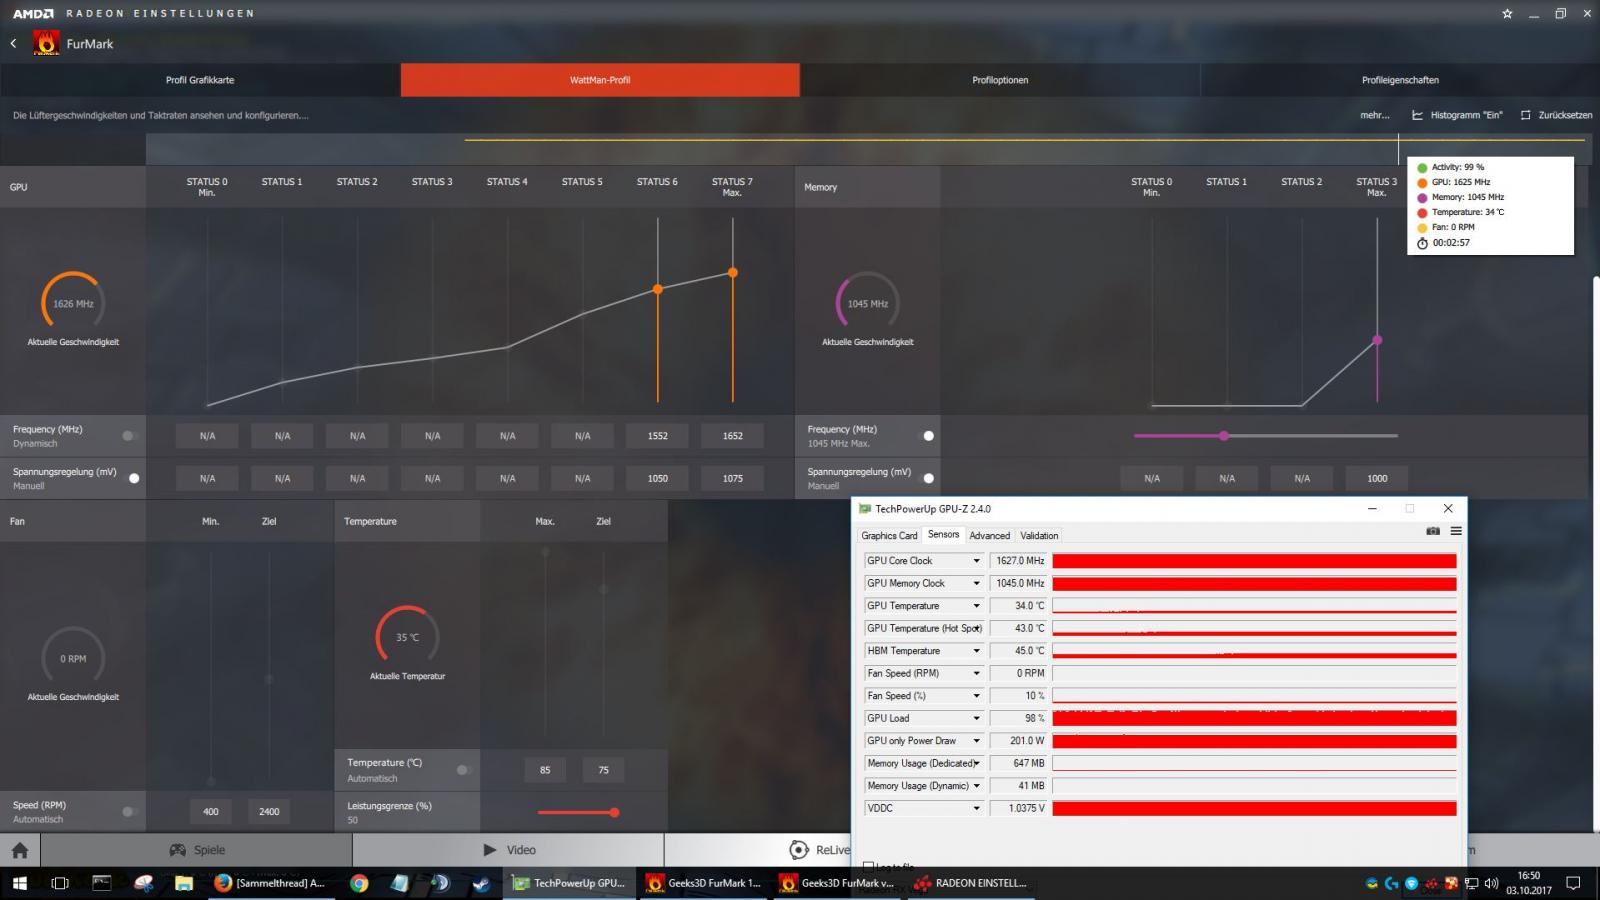1600x900 pixels.
Task: Click Status 7 frequency field 1652
Action: (x=733, y=436)
